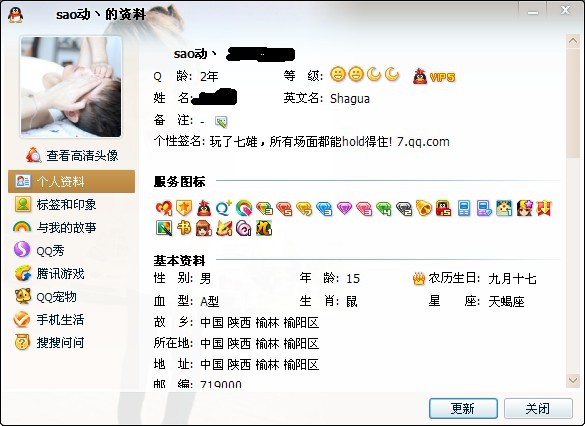Click the blue Q+ service icon
The height and width of the screenshot is (426, 585).
click(223, 208)
